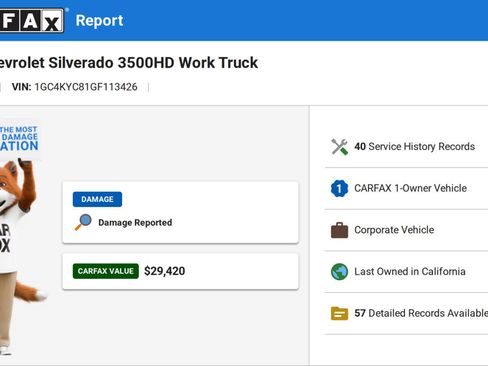This screenshot has height=366, width=488.
Task: Click the wrench and screwdriver service icon
Action: point(339,147)
